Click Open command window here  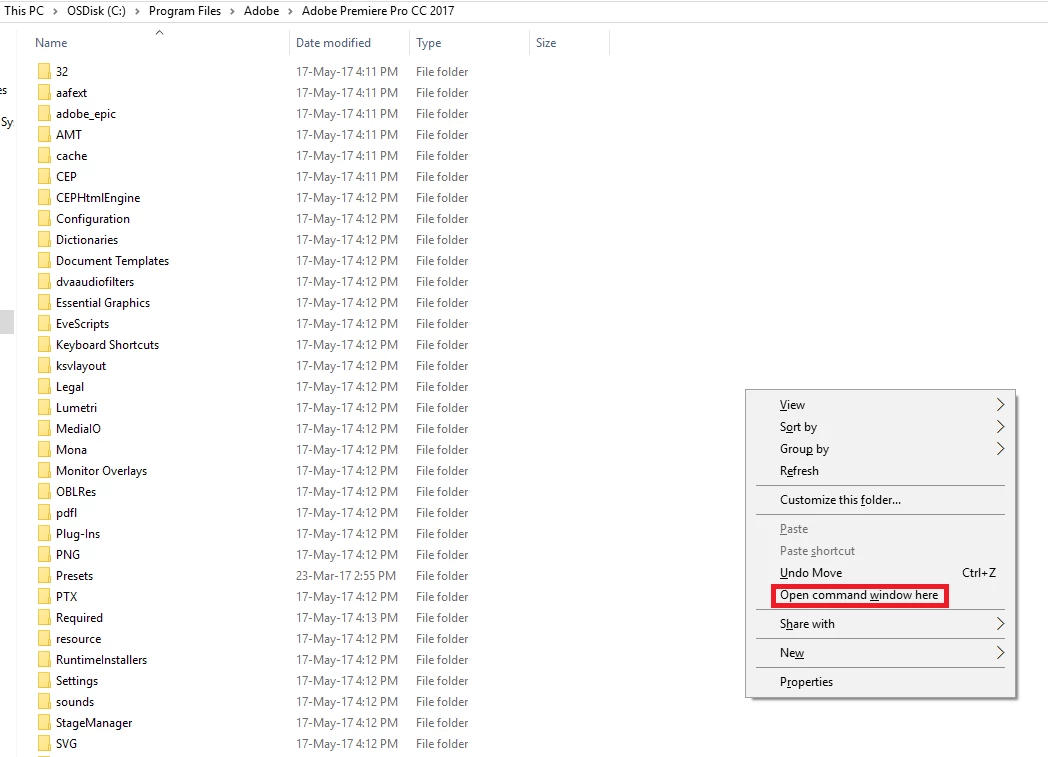click(859, 595)
